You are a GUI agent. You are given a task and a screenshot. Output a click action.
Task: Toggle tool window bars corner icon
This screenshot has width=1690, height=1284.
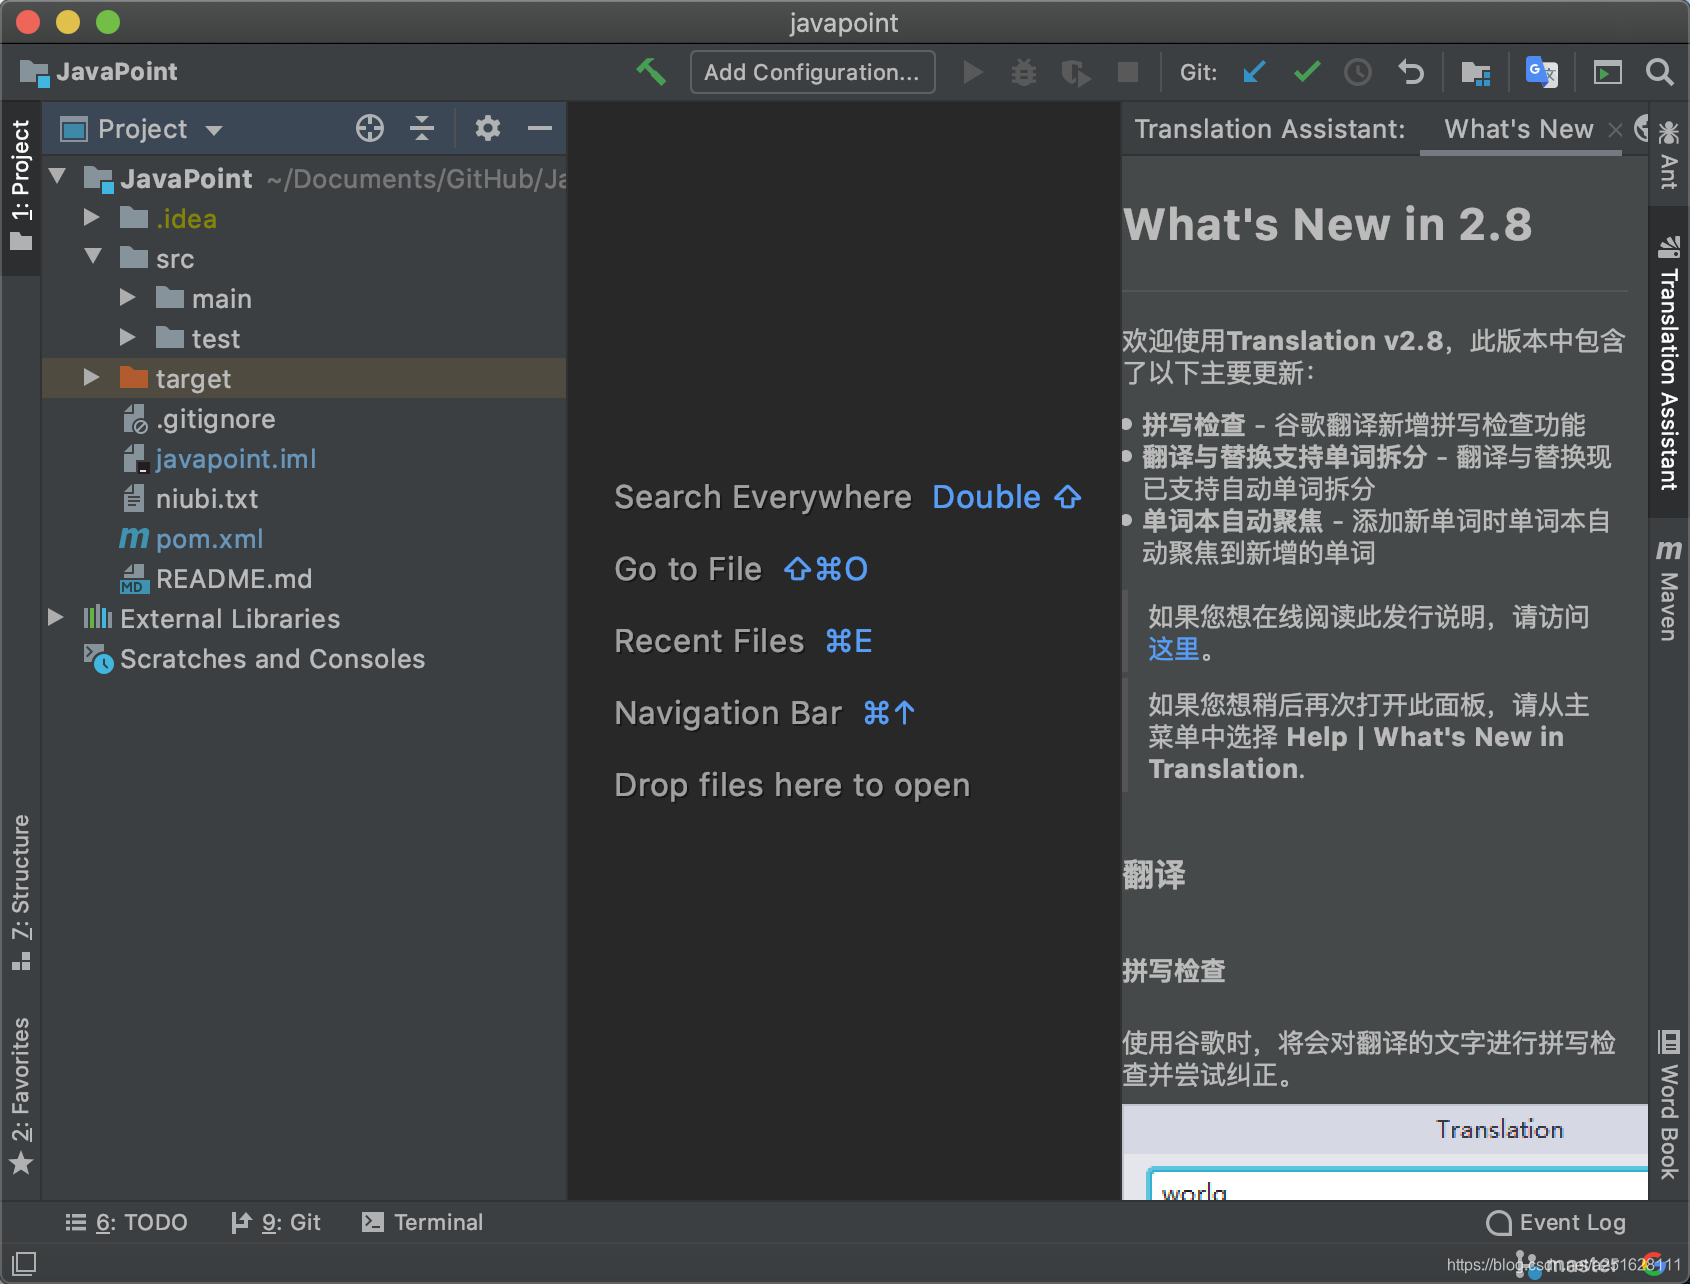tap(24, 1263)
